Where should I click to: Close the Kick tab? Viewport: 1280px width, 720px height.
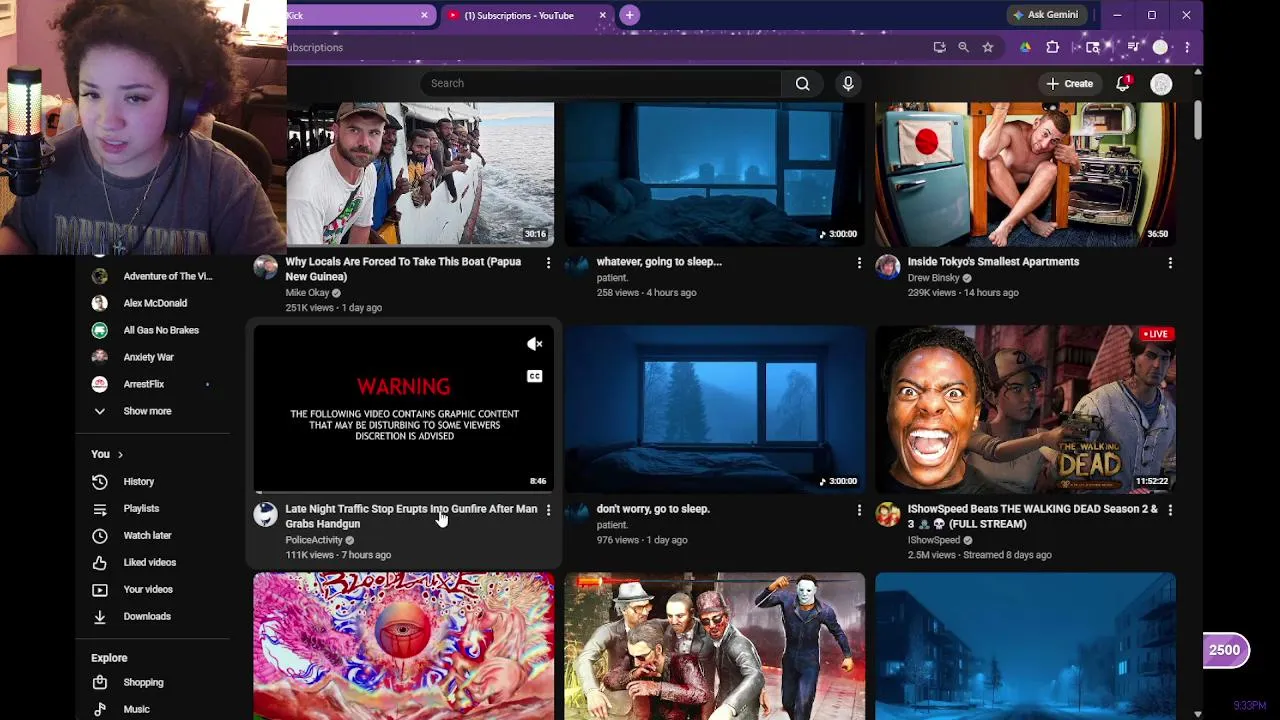(x=424, y=15)
